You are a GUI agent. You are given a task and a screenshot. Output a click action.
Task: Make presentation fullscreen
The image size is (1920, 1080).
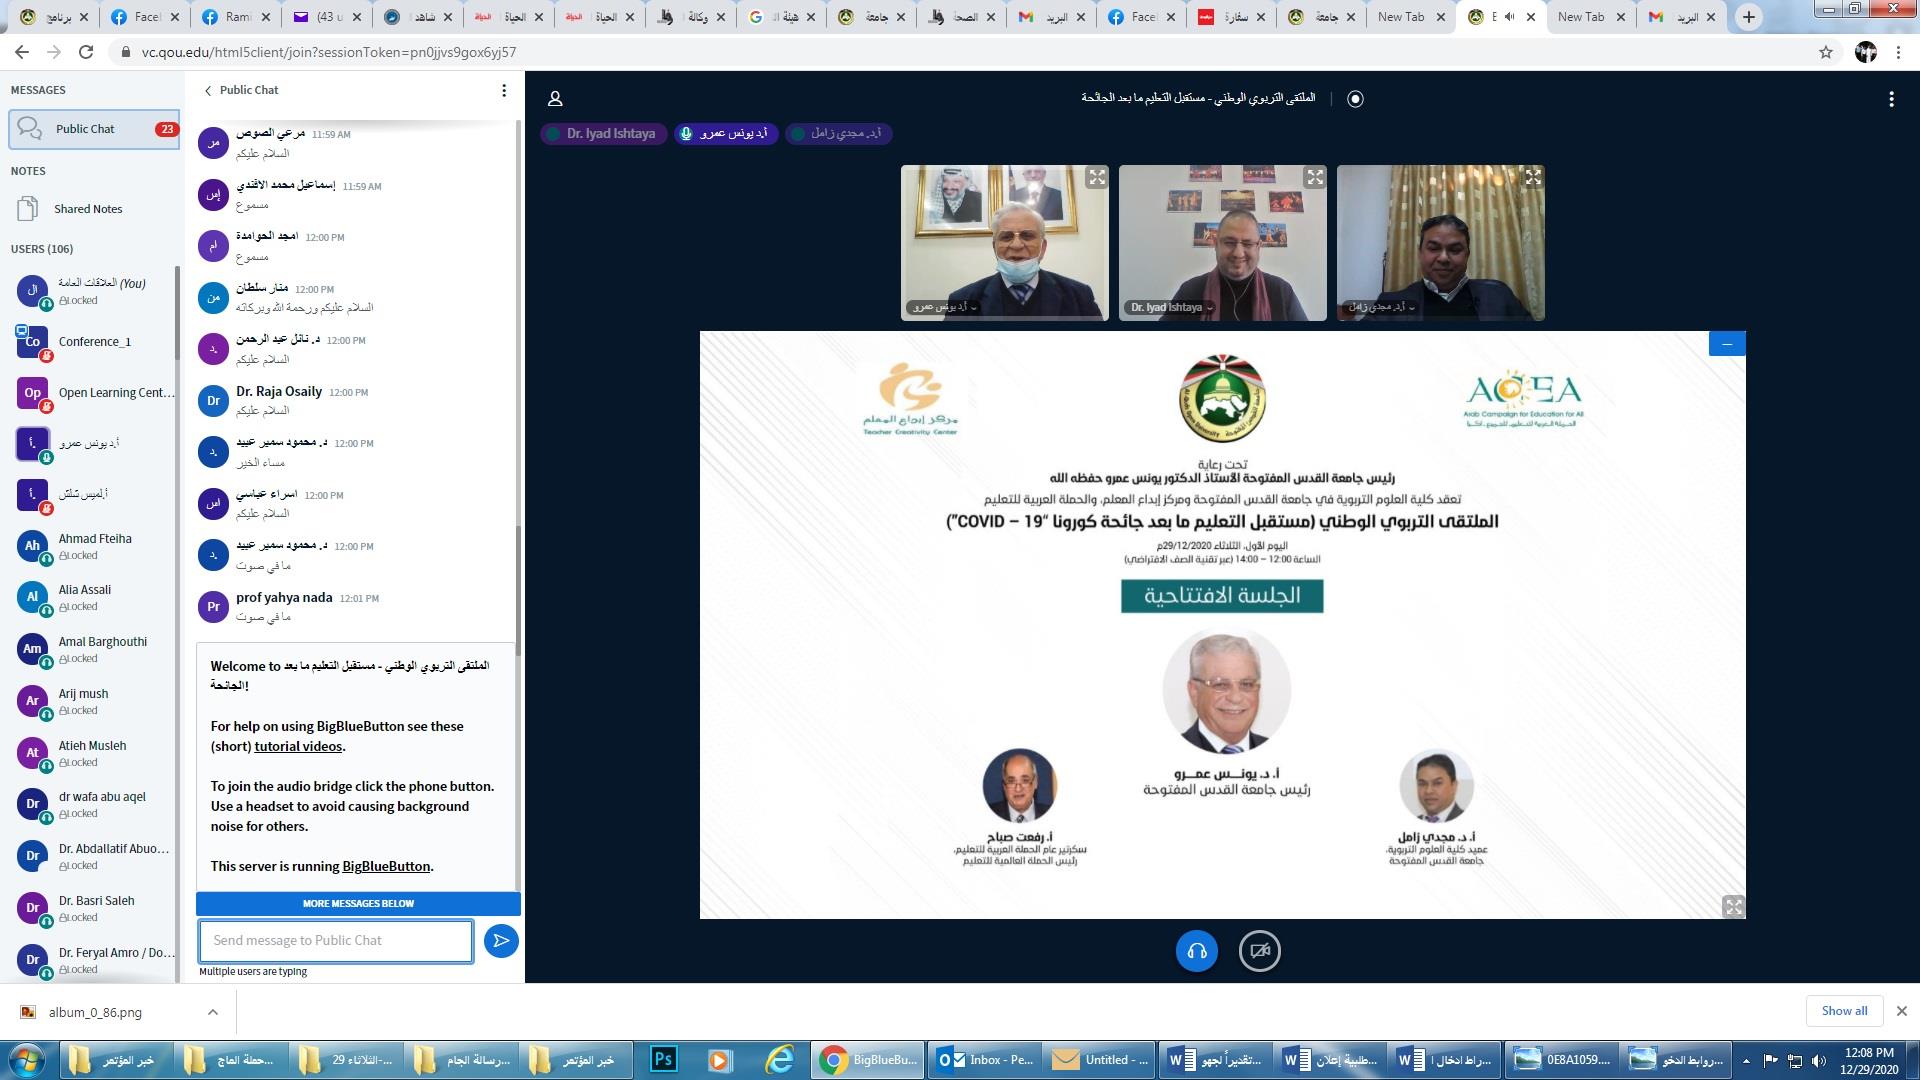tap(1734, 907)
